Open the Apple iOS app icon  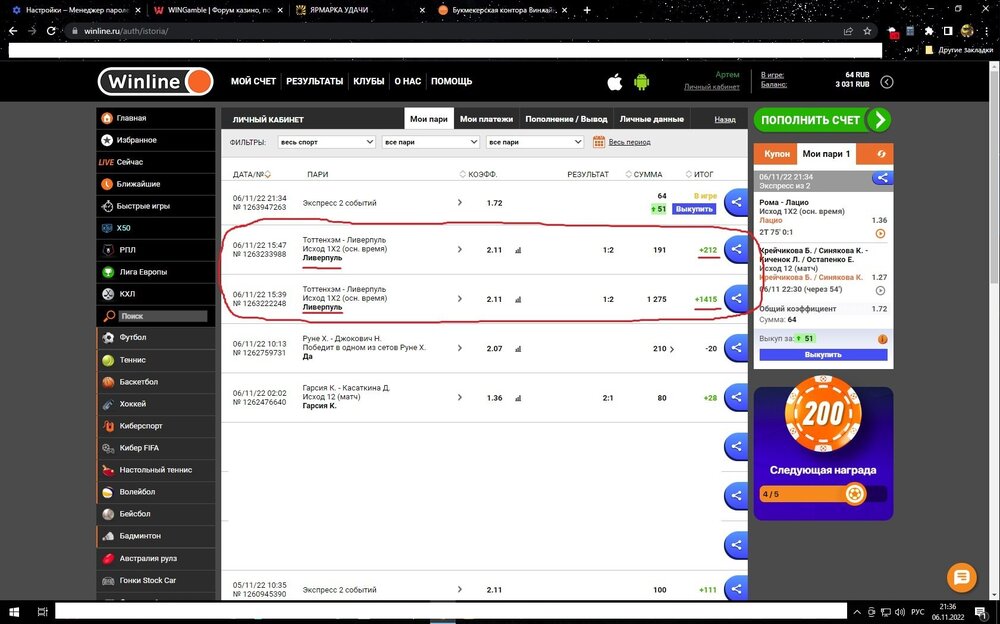click(615, 81)
